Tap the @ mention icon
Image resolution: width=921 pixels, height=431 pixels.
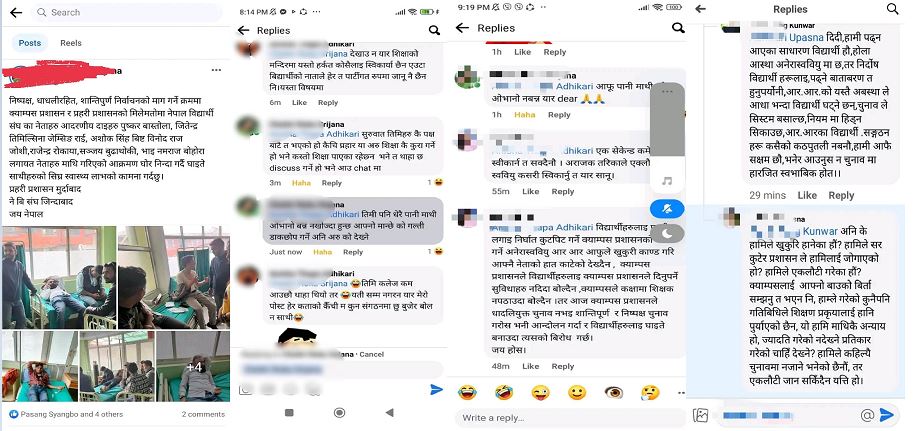tap(867, 416)
